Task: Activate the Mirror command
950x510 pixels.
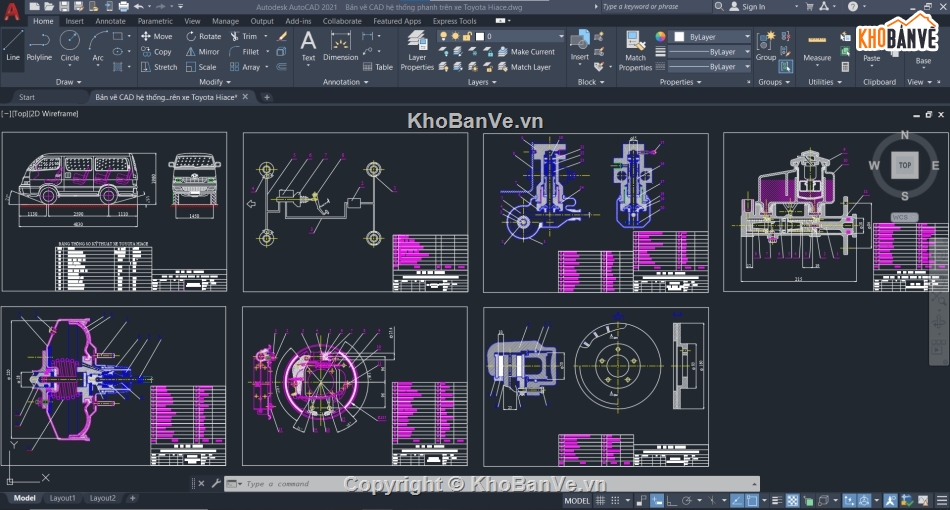Action: click(202, 52)
